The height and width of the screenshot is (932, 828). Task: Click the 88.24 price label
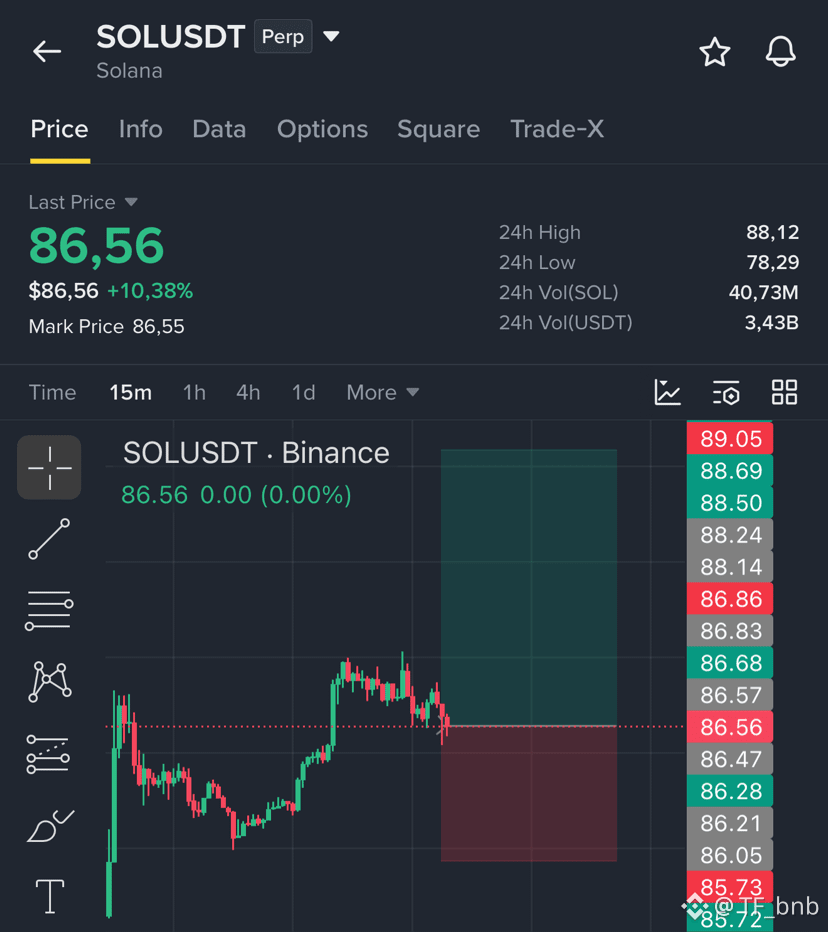[730, 535]
